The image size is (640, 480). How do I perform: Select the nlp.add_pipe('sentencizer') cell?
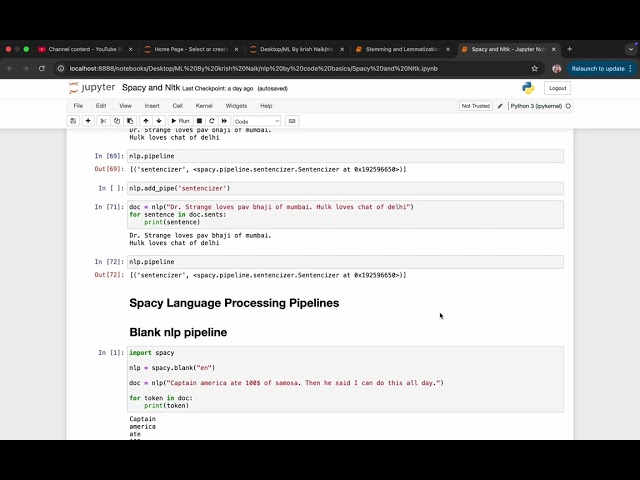[345, 188]
